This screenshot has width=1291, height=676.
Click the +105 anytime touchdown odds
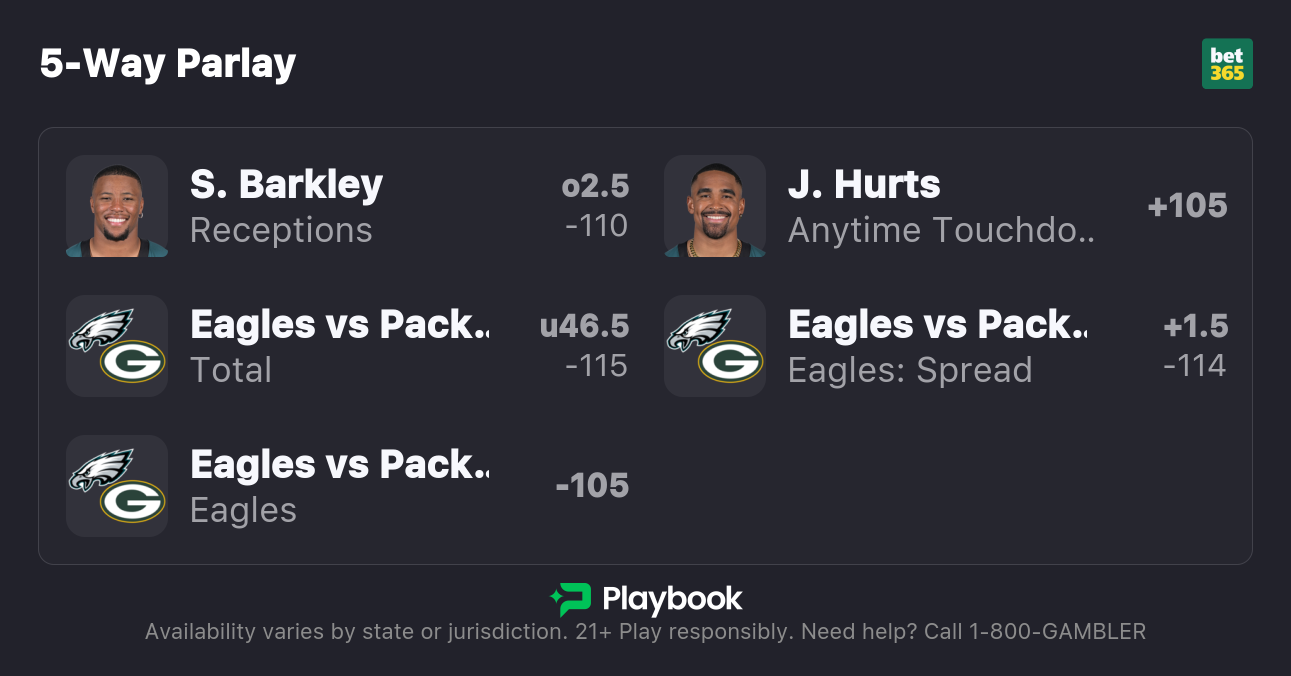point(1187,206)
